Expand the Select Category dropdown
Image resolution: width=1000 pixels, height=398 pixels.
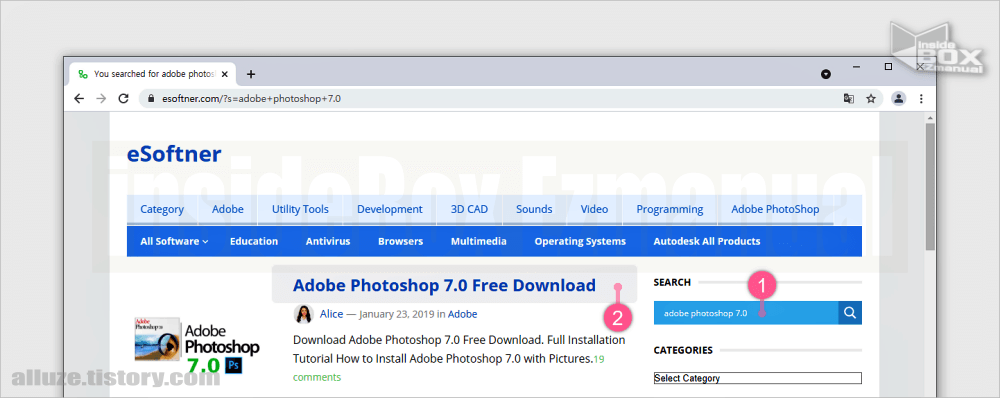pos(758,378)
